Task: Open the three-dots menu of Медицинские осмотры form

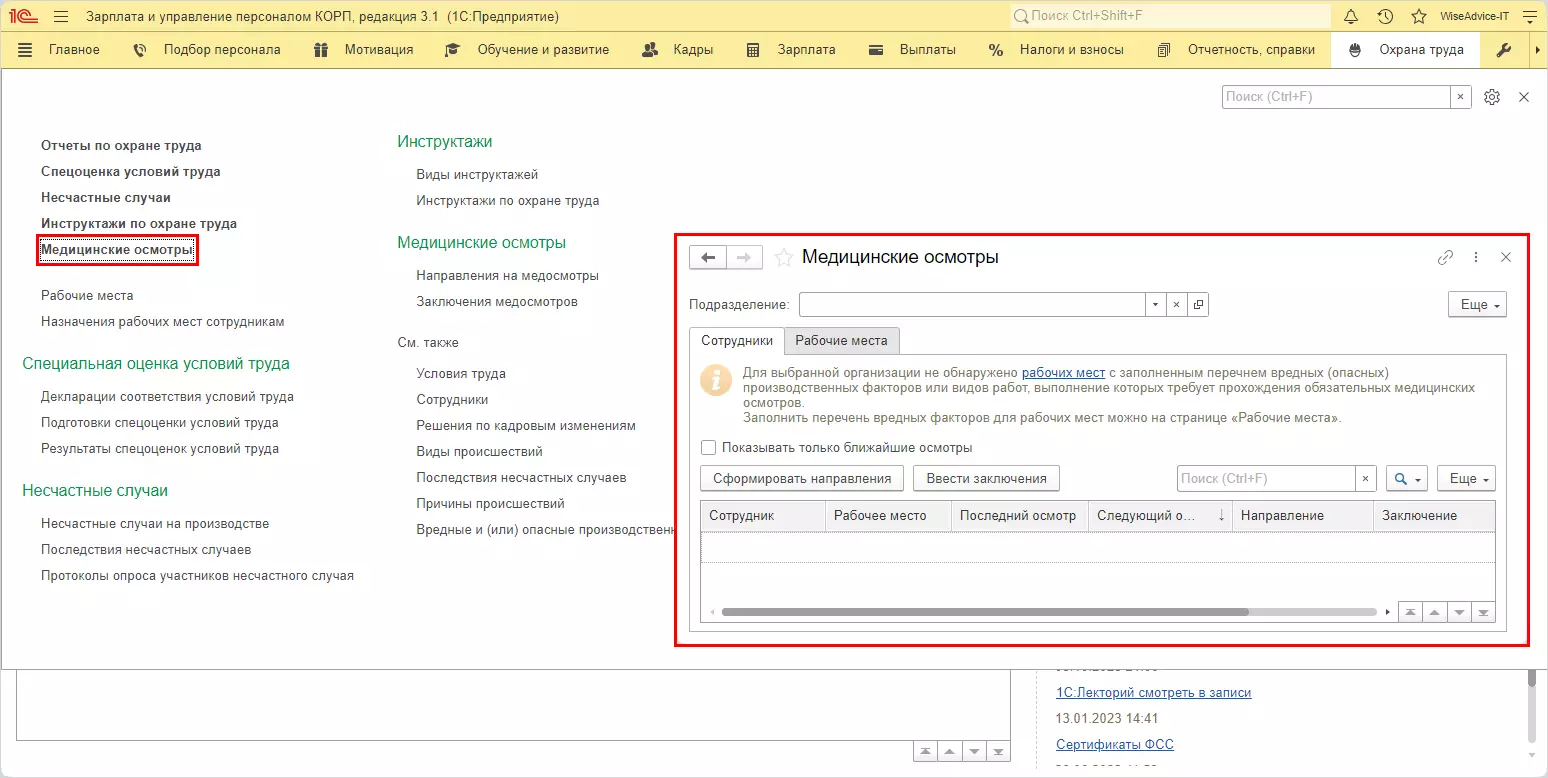Action: click(1476, 257)
